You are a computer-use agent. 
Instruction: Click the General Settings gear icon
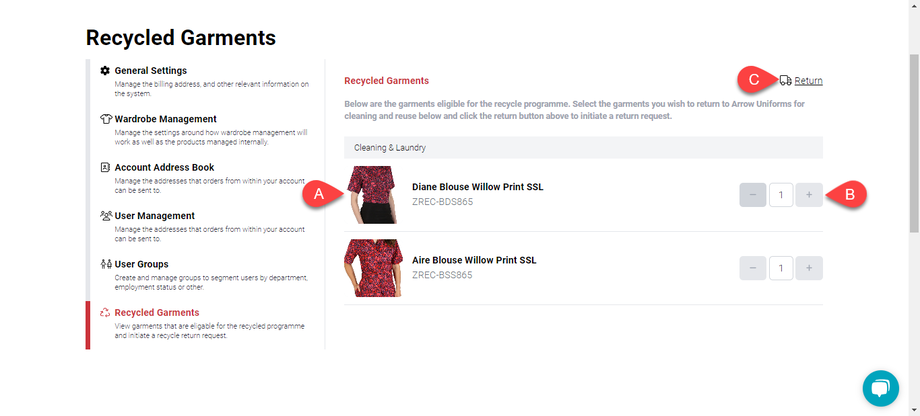pos(105,71)
